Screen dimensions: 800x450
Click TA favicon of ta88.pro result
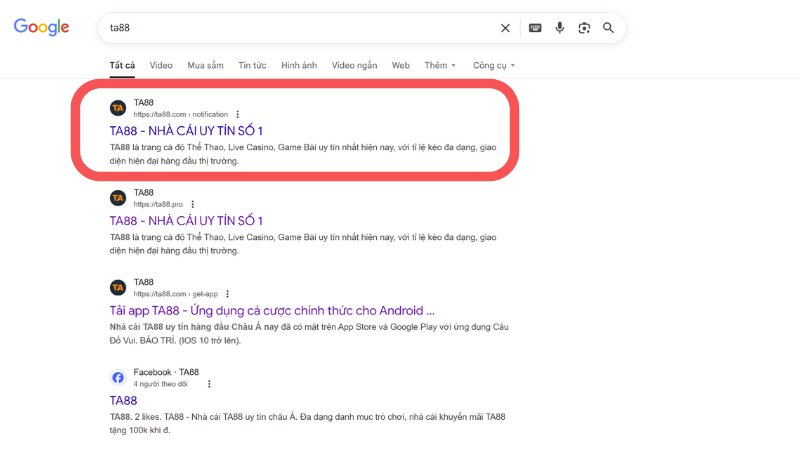(118, 198)
